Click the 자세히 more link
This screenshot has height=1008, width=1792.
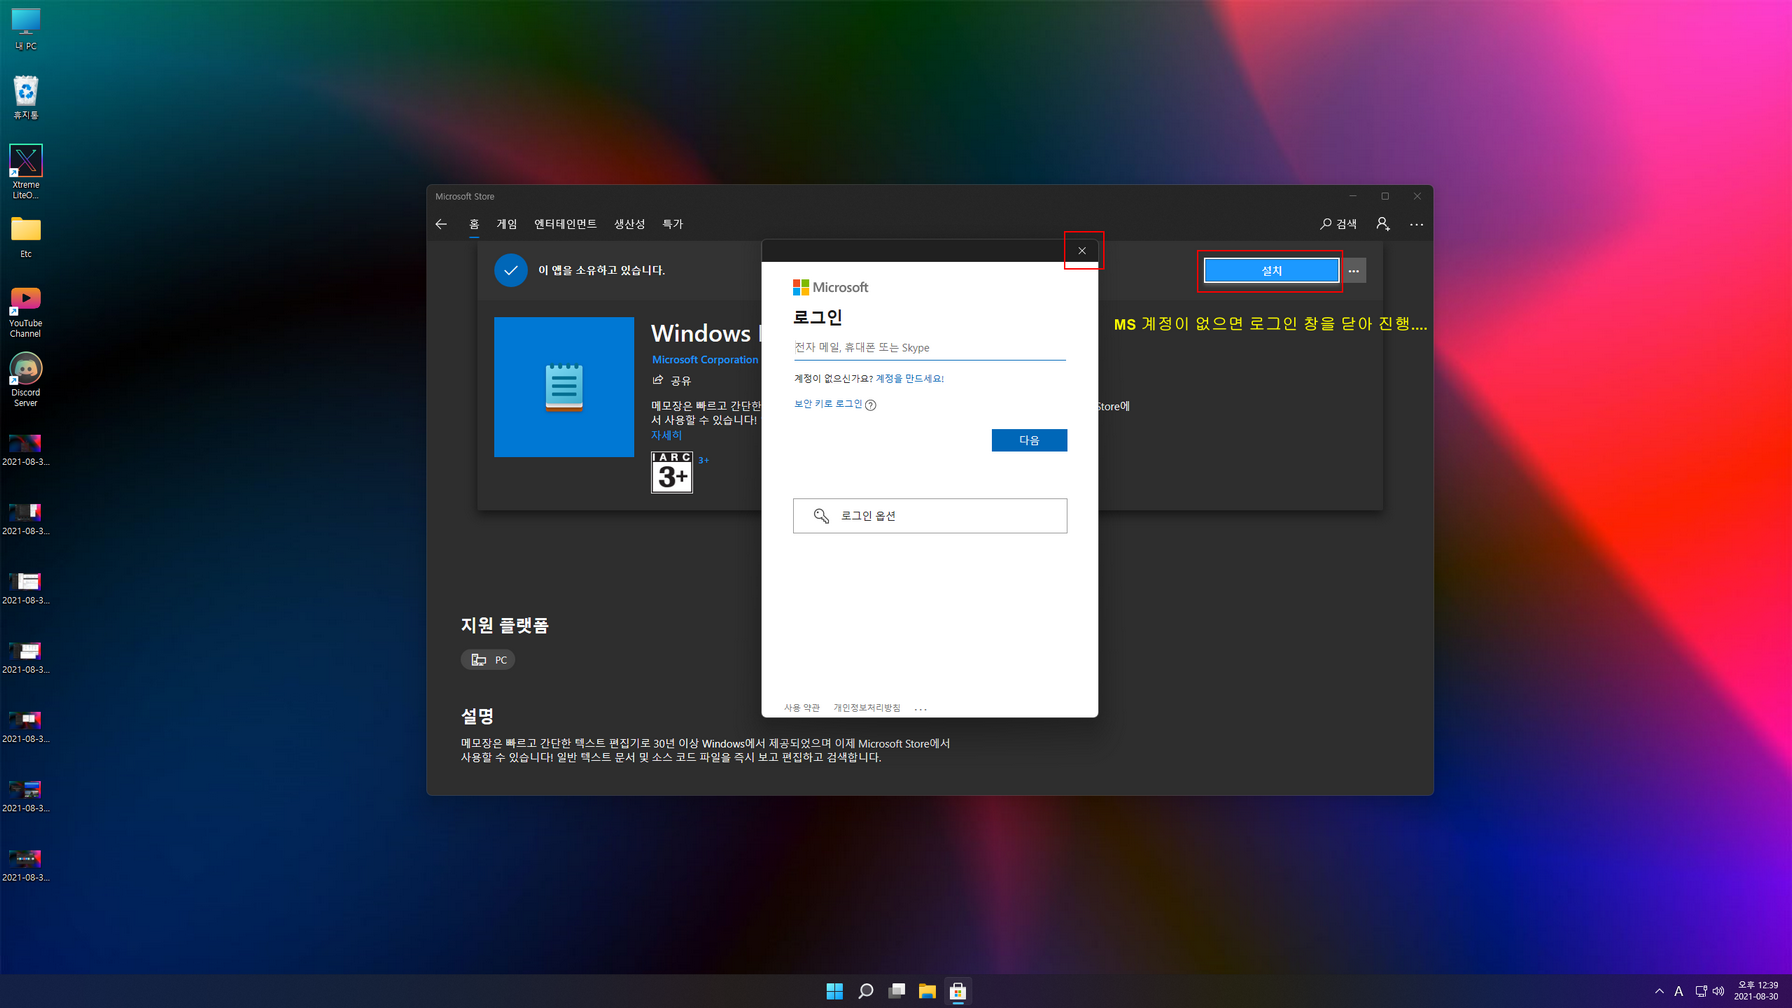[x=667, y=436]
